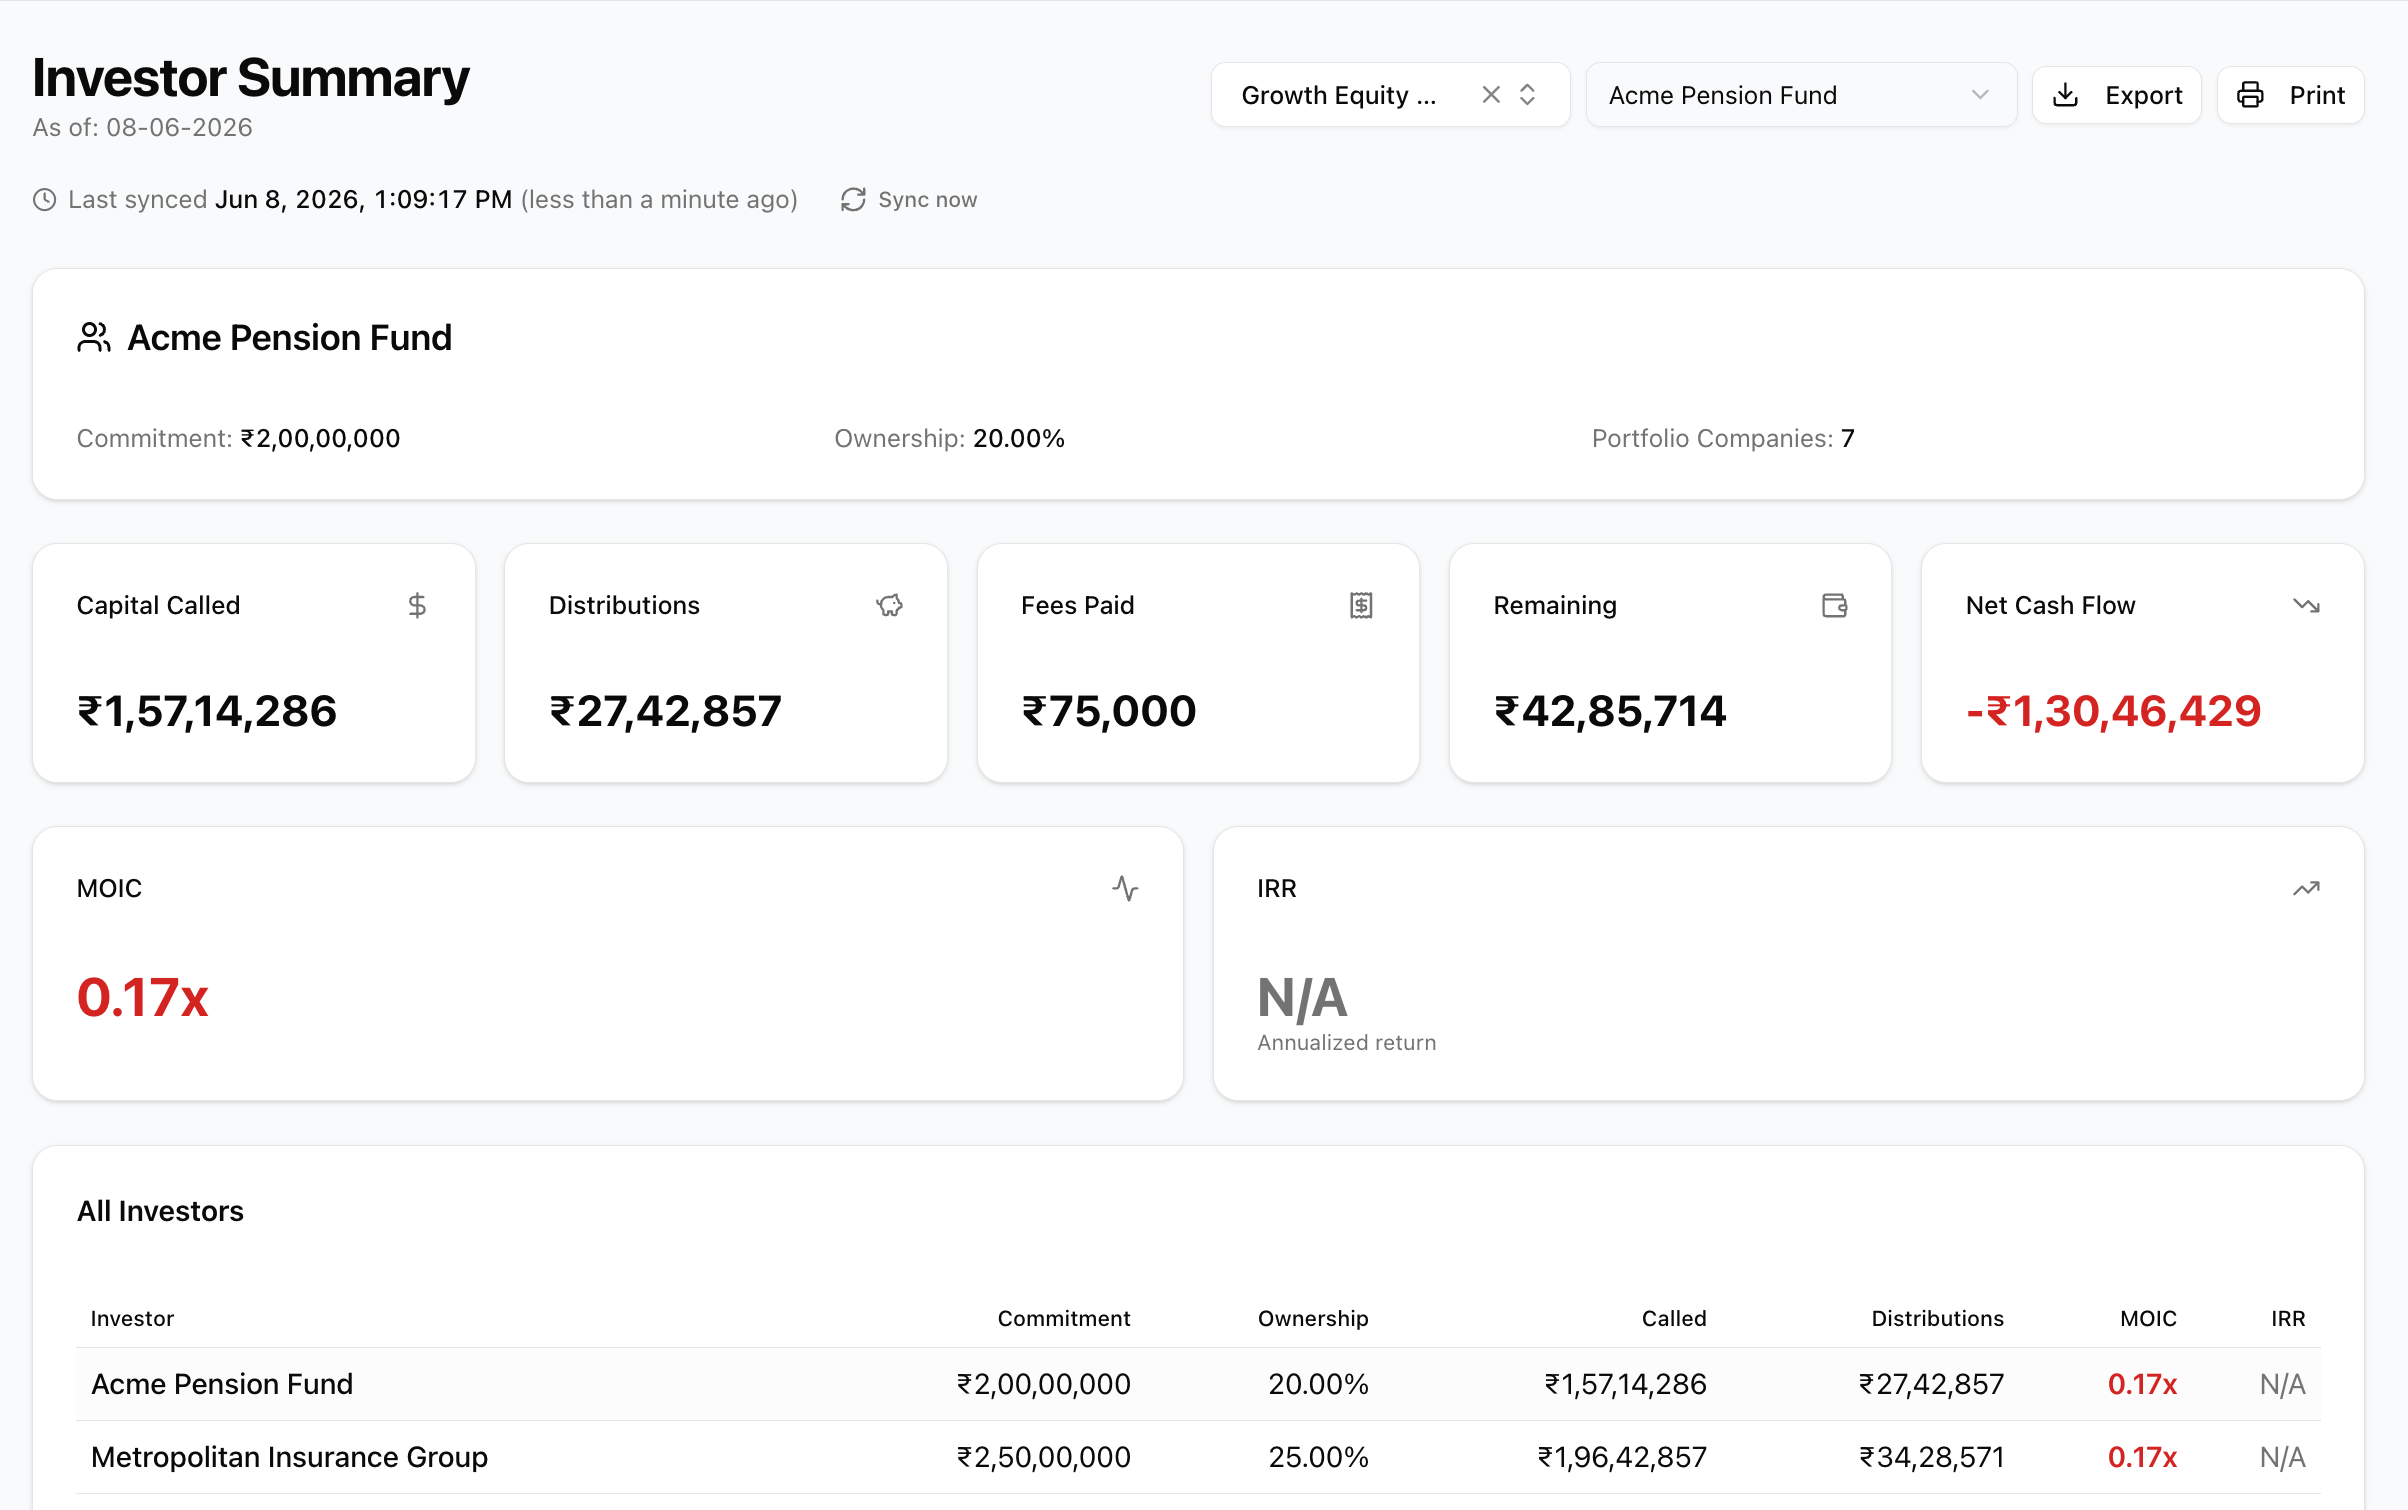Click the wallet icon on Remaining card

[1834, 605]
